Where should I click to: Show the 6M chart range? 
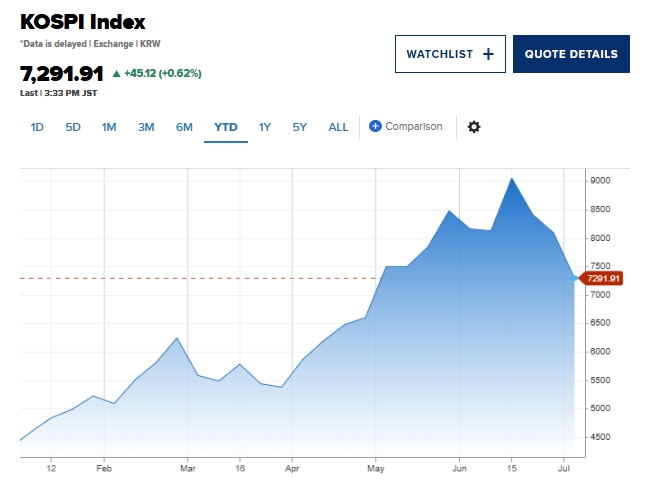(x=184, y=127)
